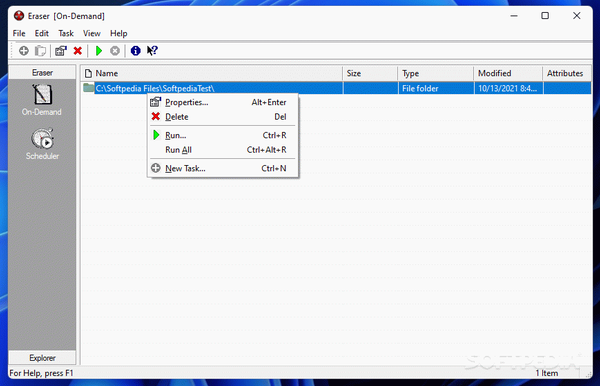Screen dimensions: 600x386
Task: Click the 1 Item status bar text
Action: click(546, 373)
